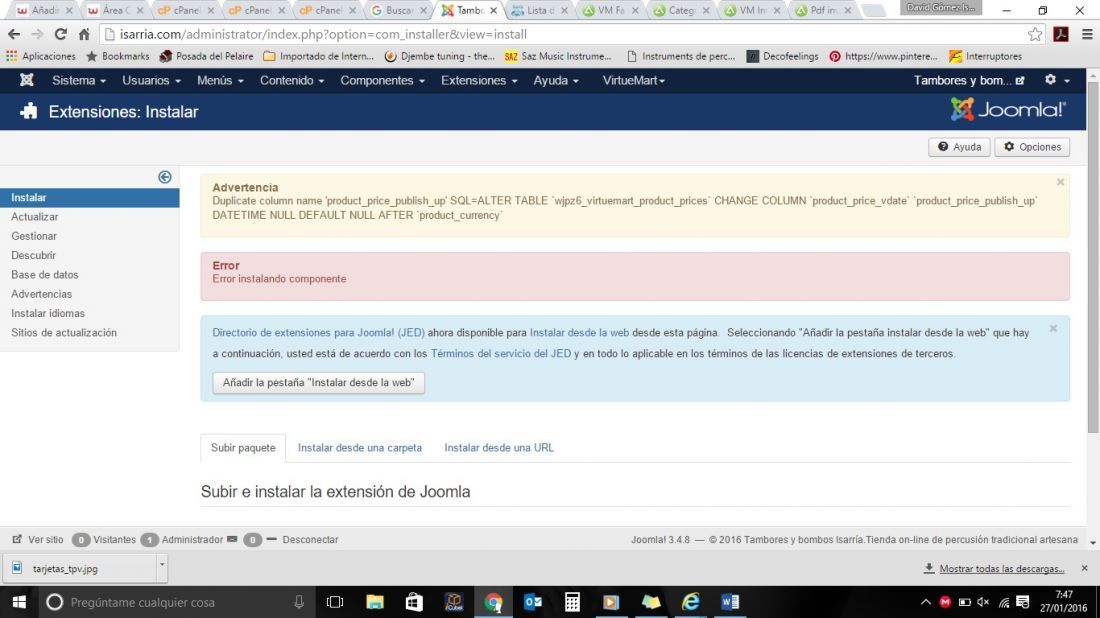
Task: Show hidden system tray icons
Action: [925, 602]
